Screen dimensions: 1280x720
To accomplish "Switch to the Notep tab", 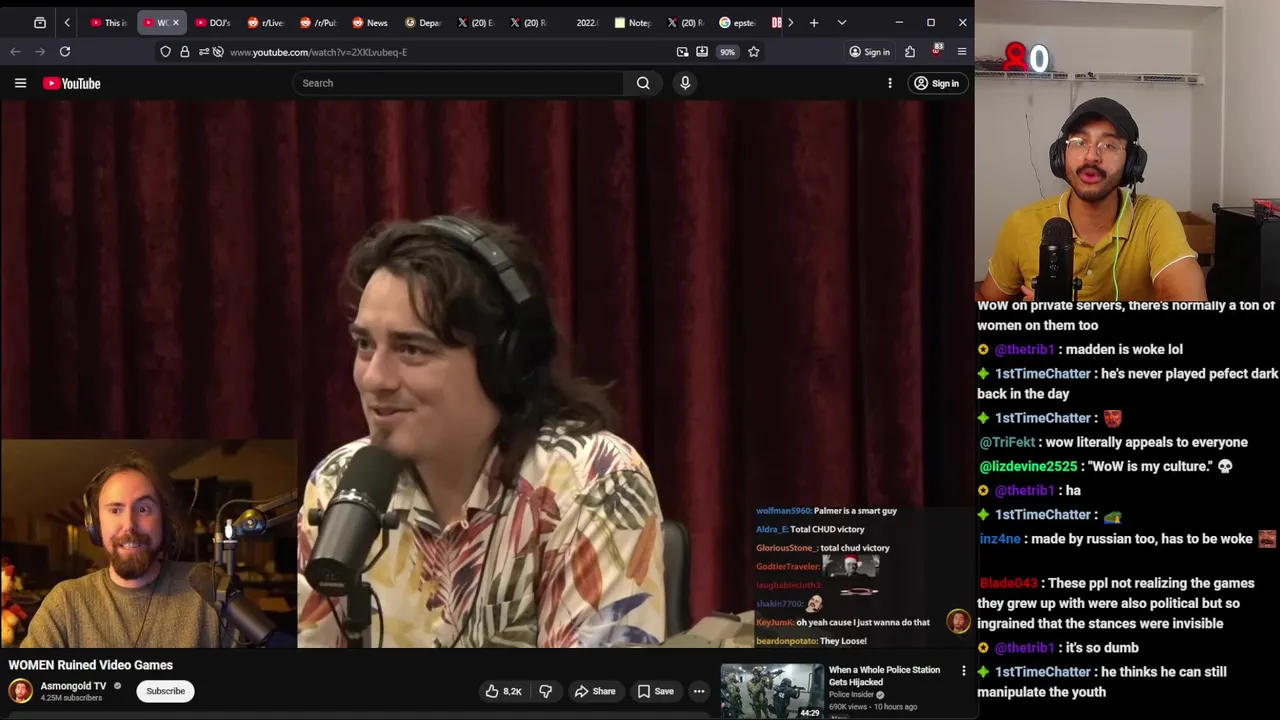I will (633, 22).
